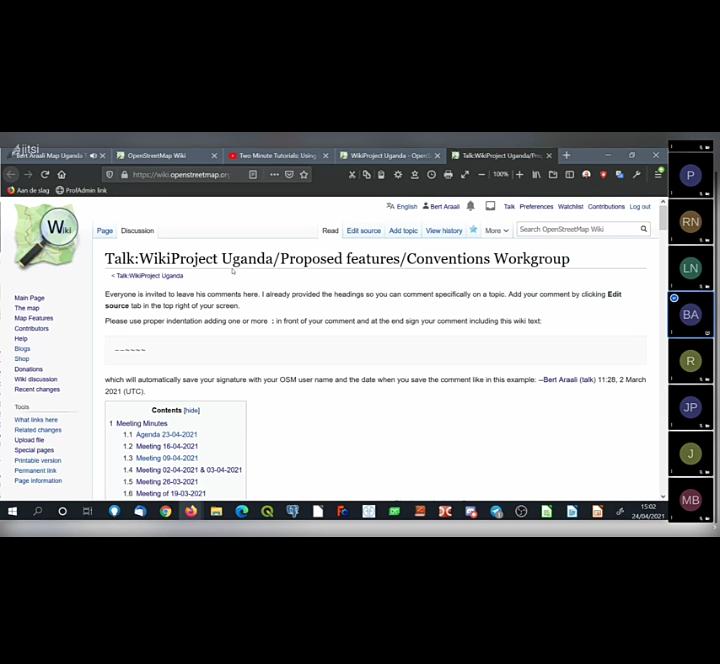Switch to WikiProject Uganda browser tab

point(390,156)
